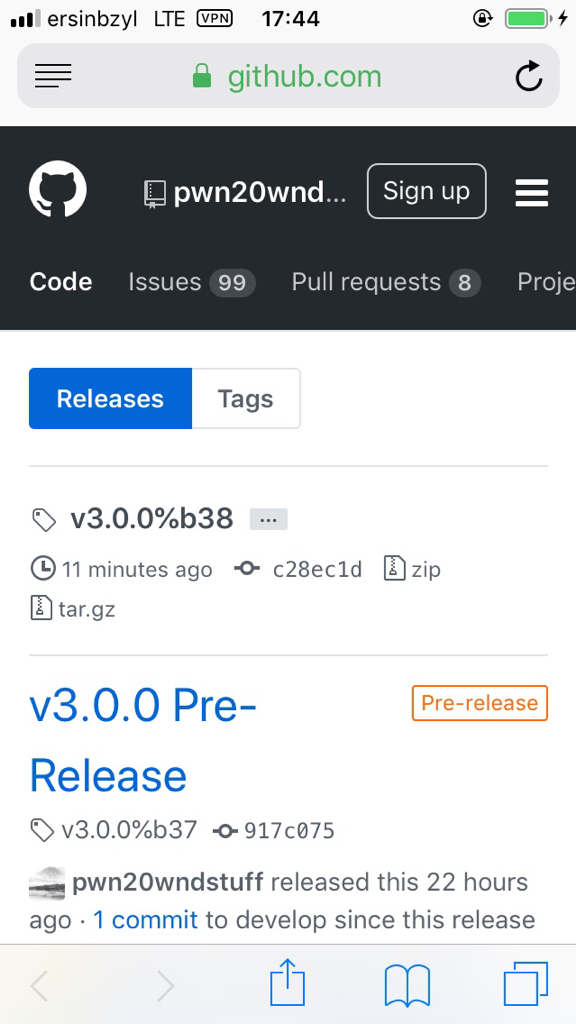This screenshot has width=576, height=1024.
Task: Go back with Safari back arrow
Action: point(39,985)
